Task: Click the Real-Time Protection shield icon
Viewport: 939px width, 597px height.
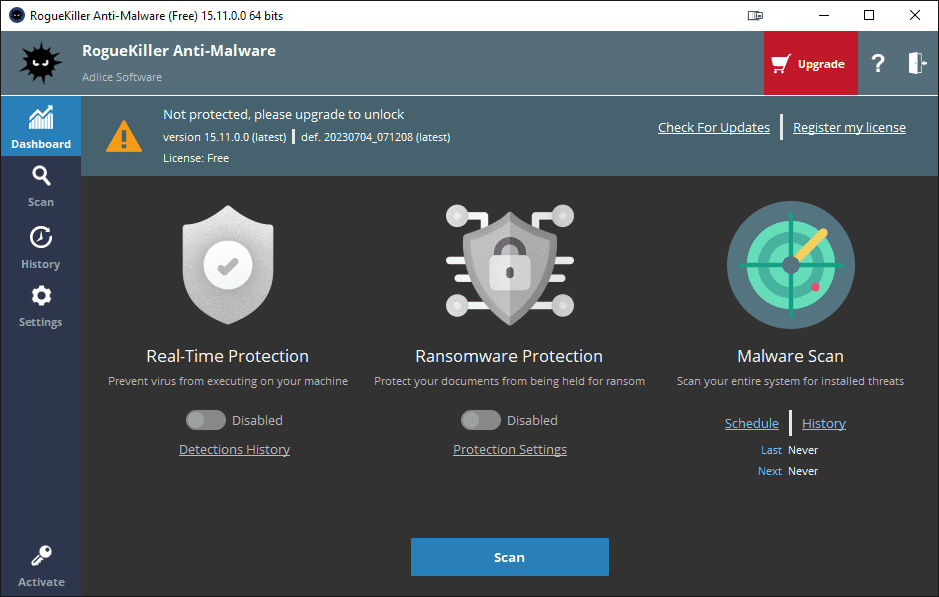Action: click(x=228, y=265)
